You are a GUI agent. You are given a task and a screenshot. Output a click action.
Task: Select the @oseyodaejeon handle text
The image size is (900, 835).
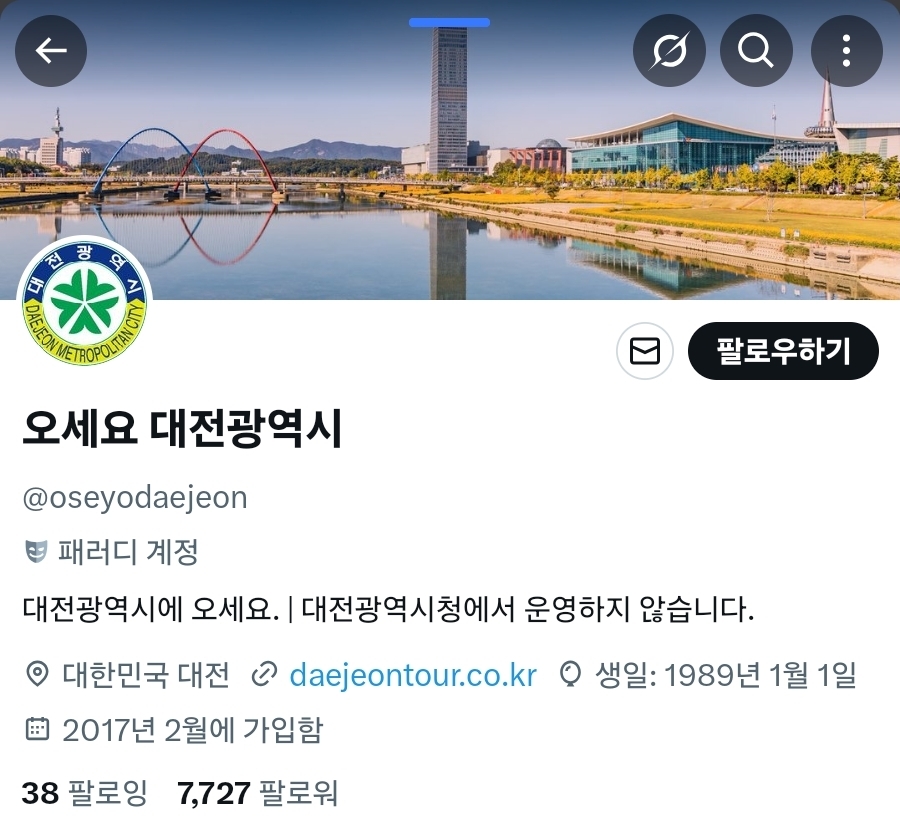(x=135, y=498)
